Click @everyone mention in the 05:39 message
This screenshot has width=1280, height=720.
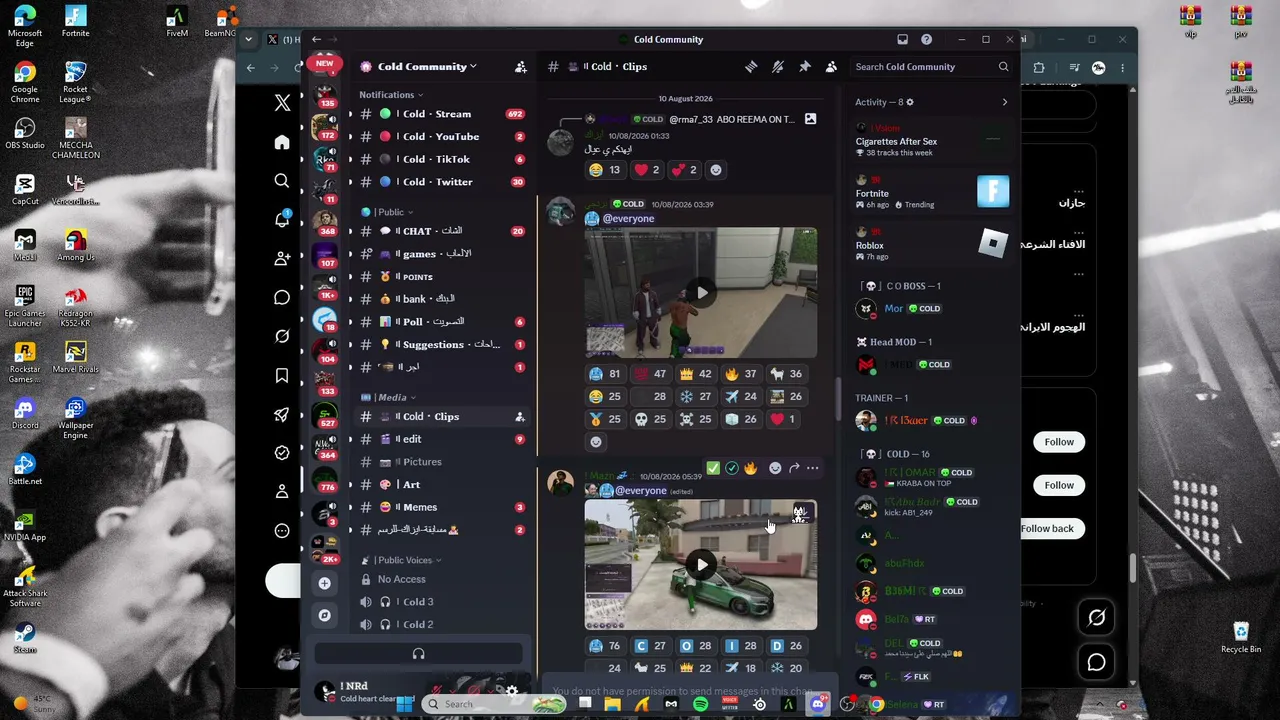click(x=641, y=491)
